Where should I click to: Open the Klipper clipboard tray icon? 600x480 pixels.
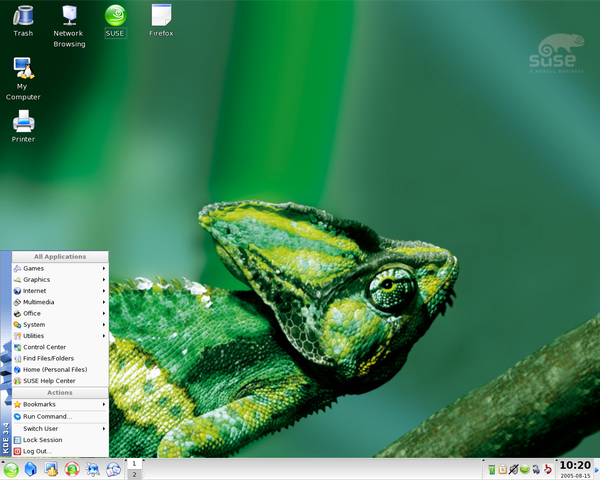503,469
